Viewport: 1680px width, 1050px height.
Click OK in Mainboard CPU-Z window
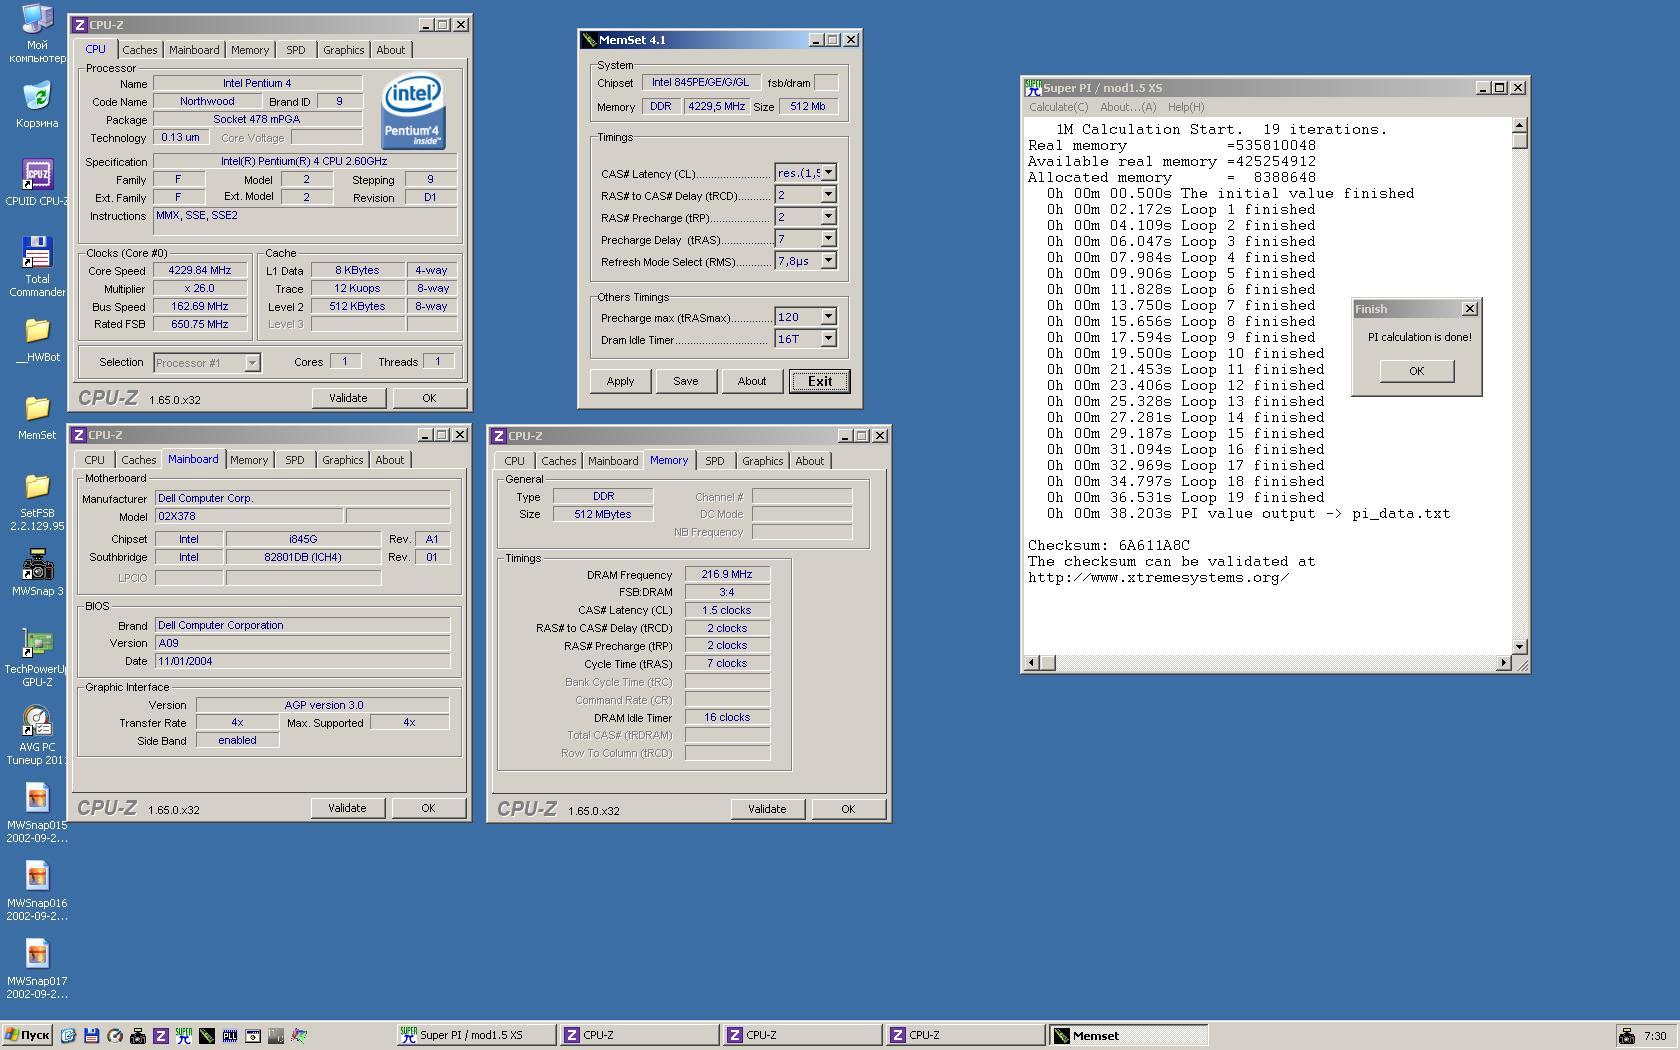(x=428, y=808)
